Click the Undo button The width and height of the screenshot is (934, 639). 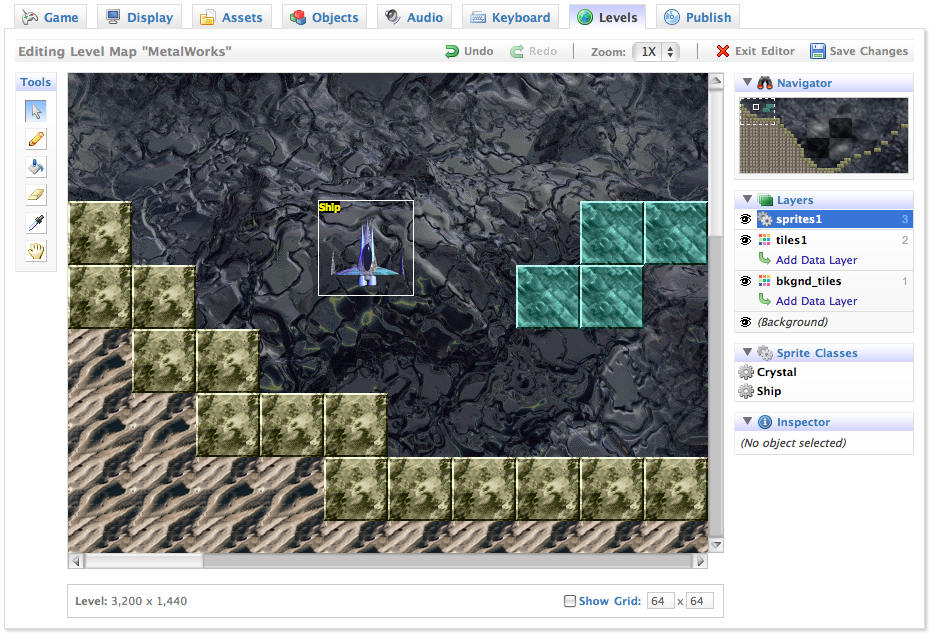click(x=469, y=51)
